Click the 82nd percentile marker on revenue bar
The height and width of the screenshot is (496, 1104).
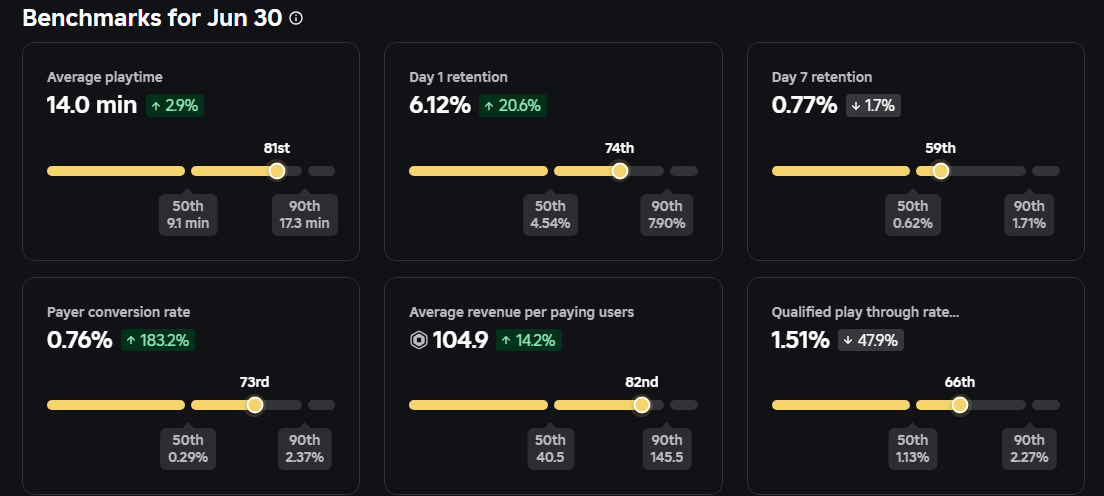642,405
